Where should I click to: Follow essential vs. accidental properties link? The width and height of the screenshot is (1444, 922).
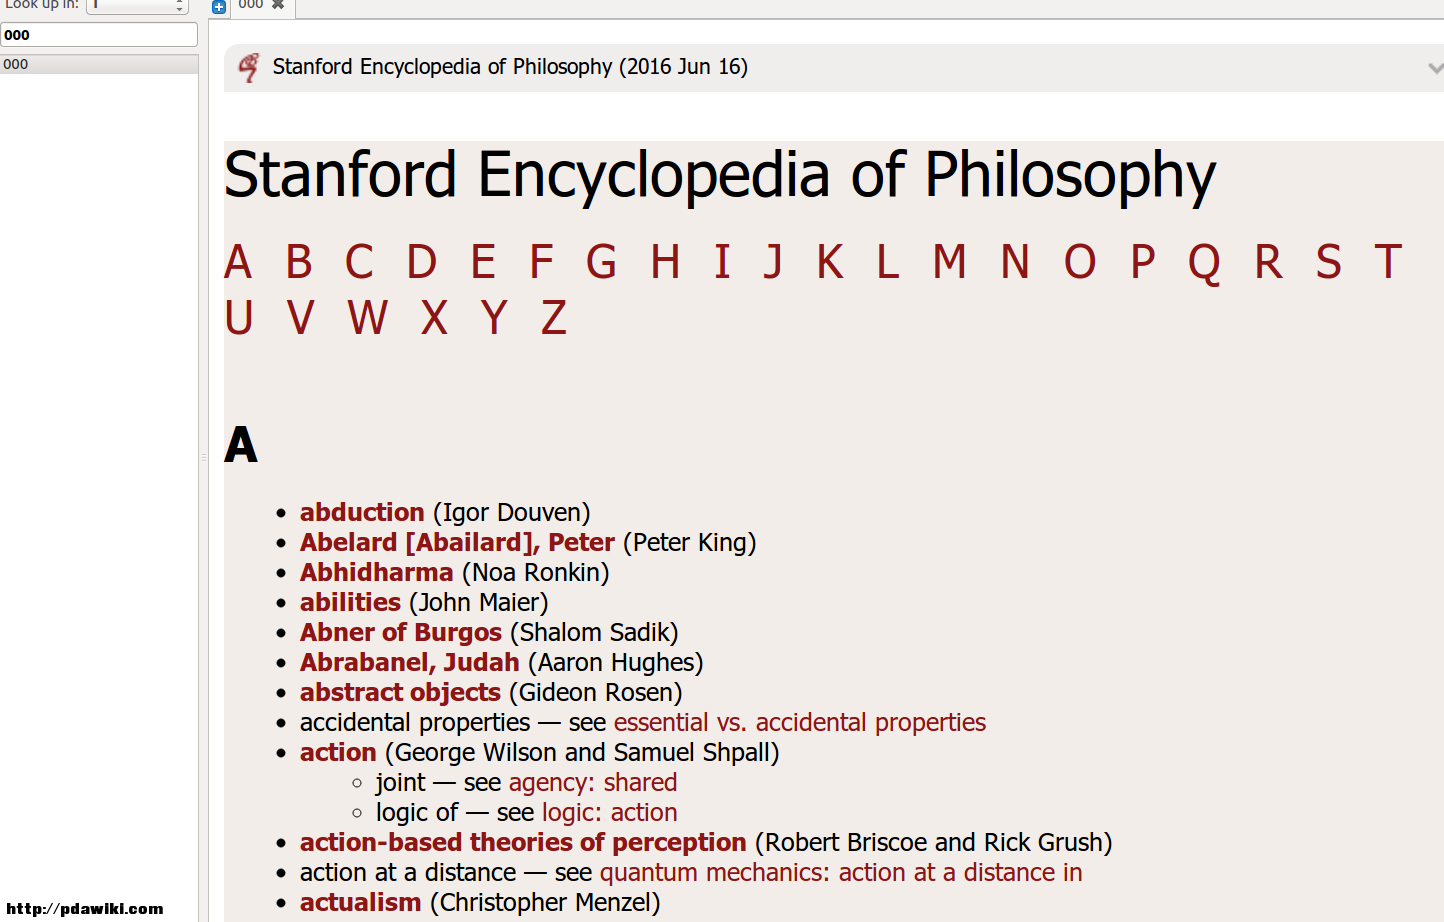[800, 722]
